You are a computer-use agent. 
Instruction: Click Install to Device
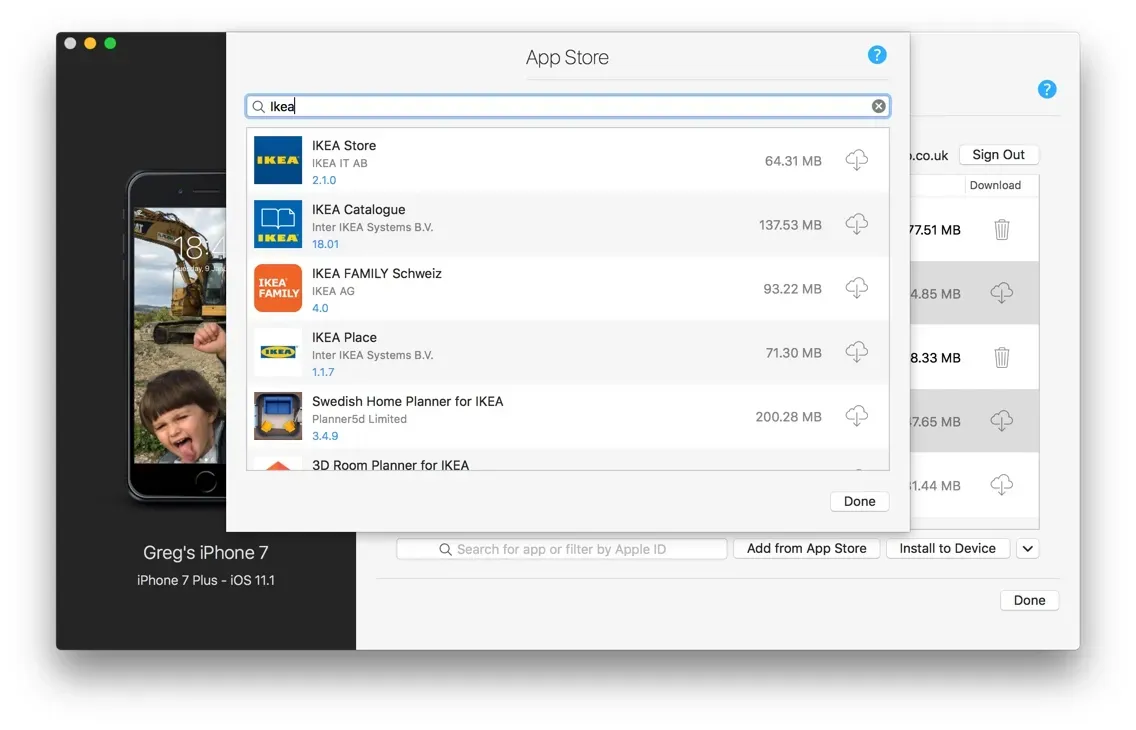[x=947, y=548]
